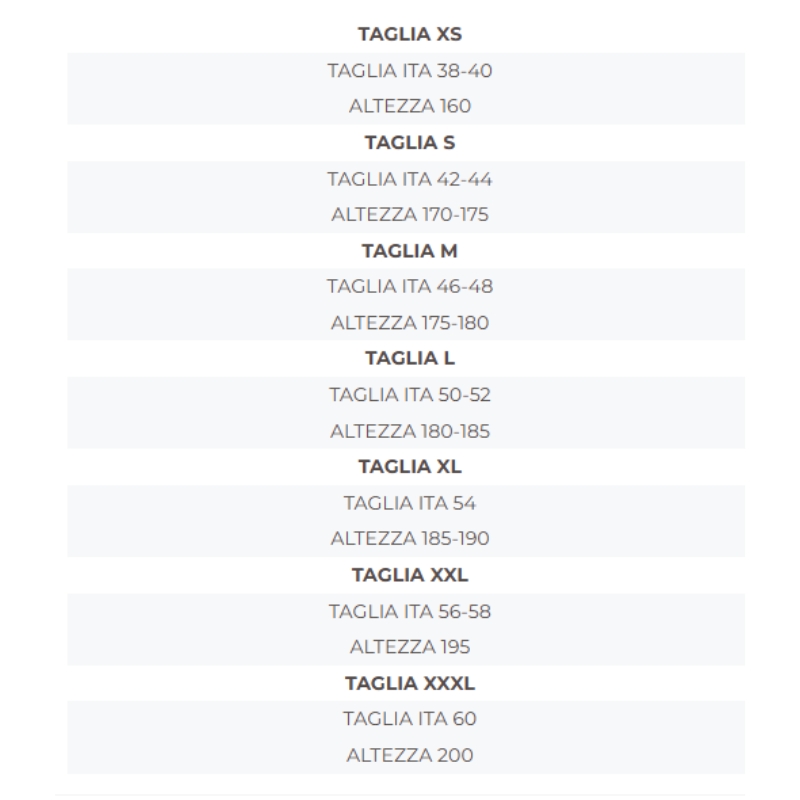Click the TAGLIA XXXL heading
Viewport: 800px width, 800px height.
410,683
